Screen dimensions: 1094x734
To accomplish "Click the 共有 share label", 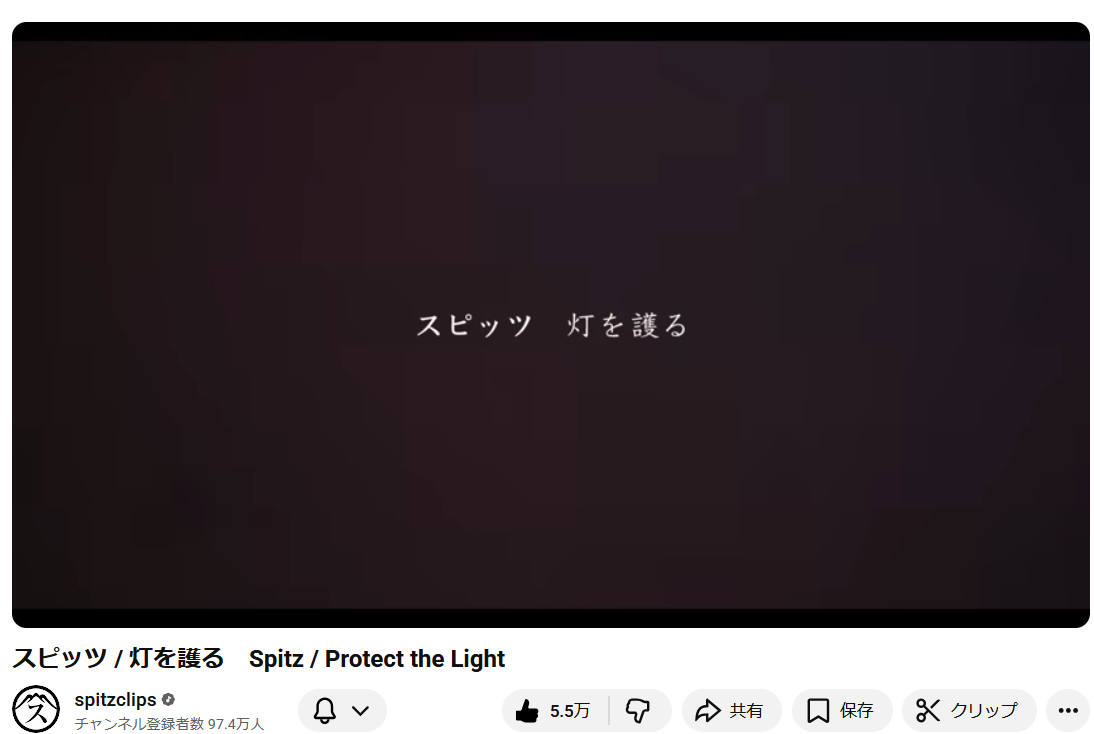I will coord(746,711).
